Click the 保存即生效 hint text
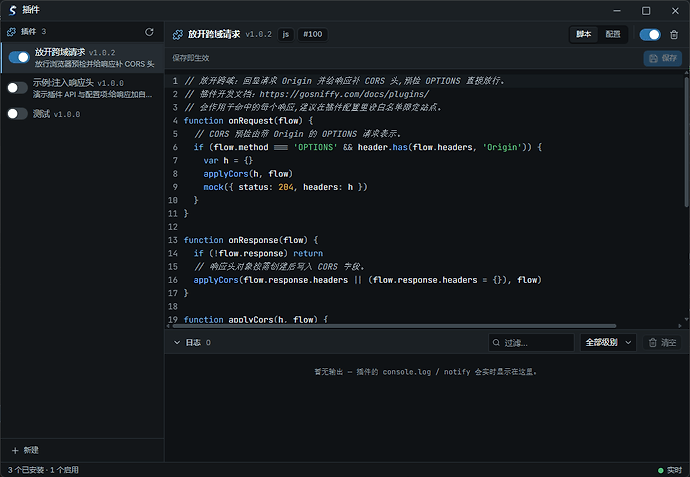This screenshot has height=477, width=690. pyautogui.click(x=191, y=58)
